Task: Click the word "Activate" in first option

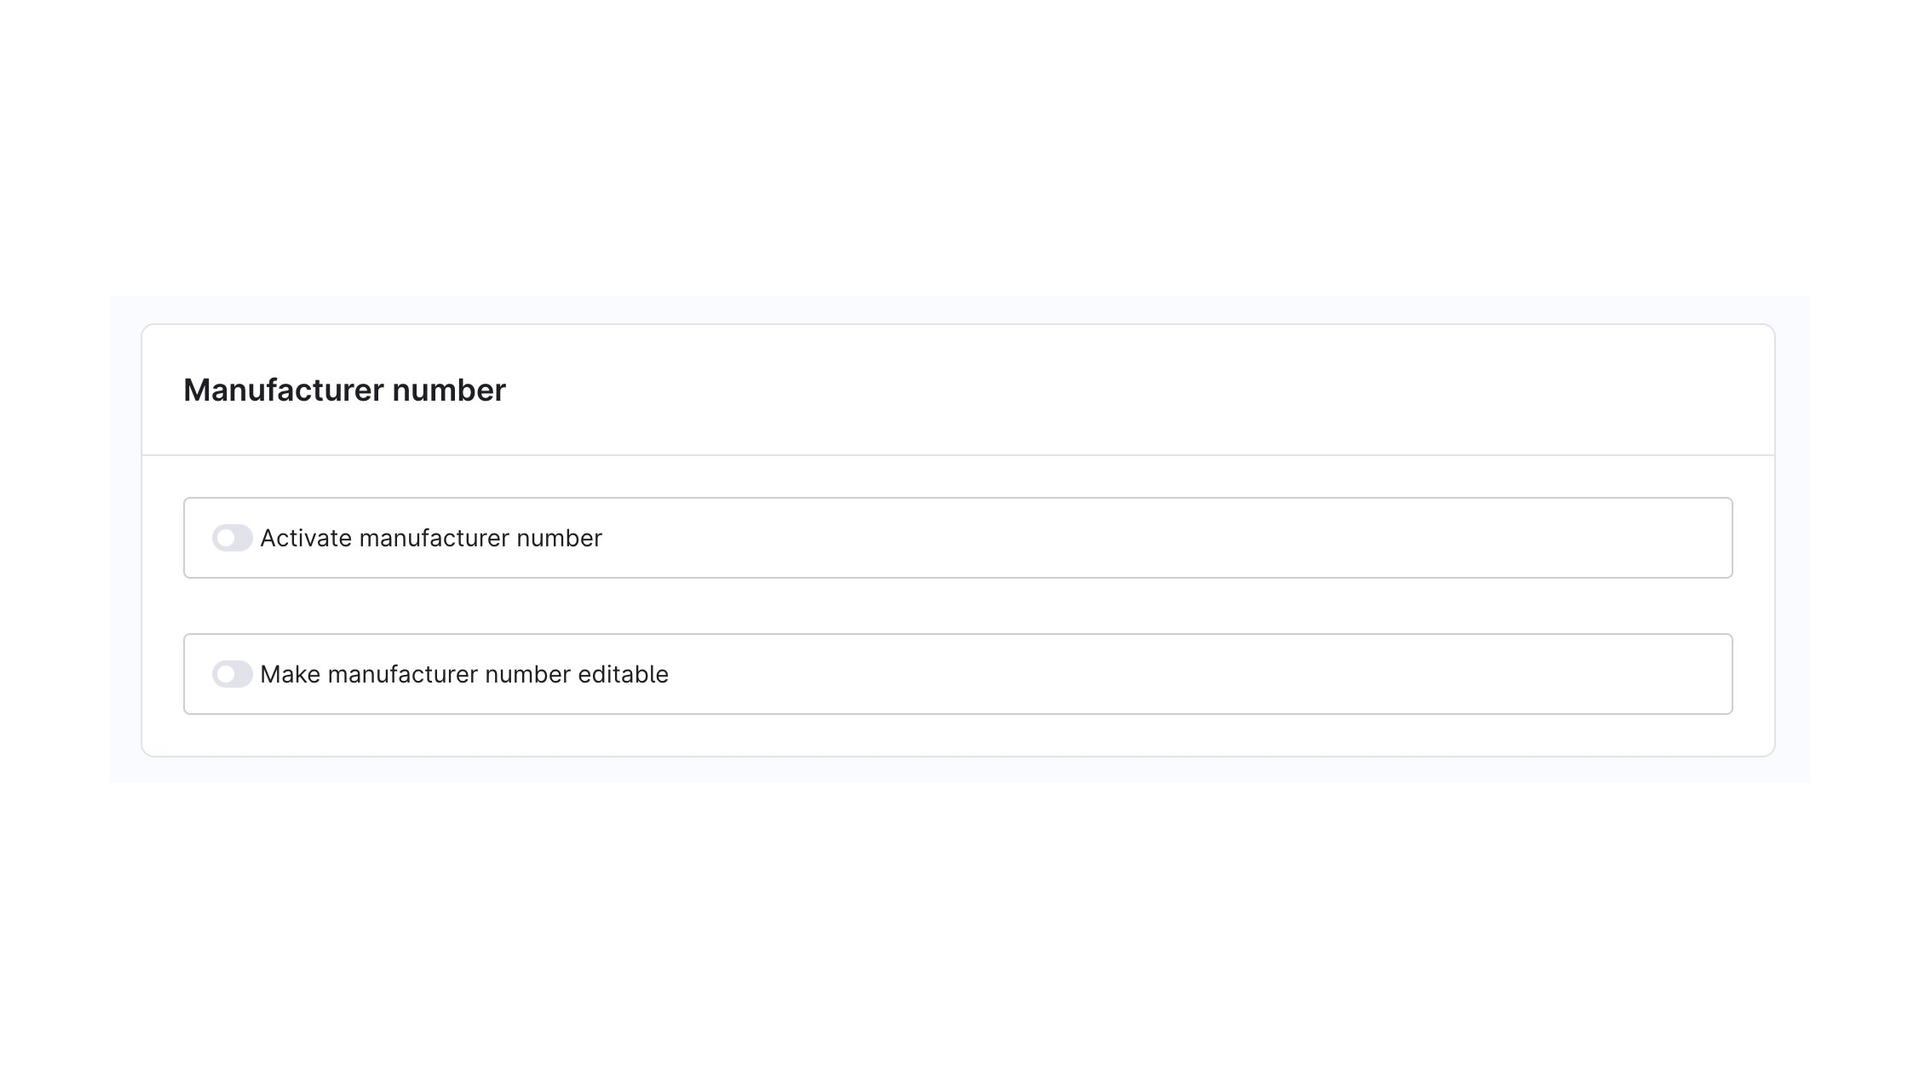Action: point(306,538)
